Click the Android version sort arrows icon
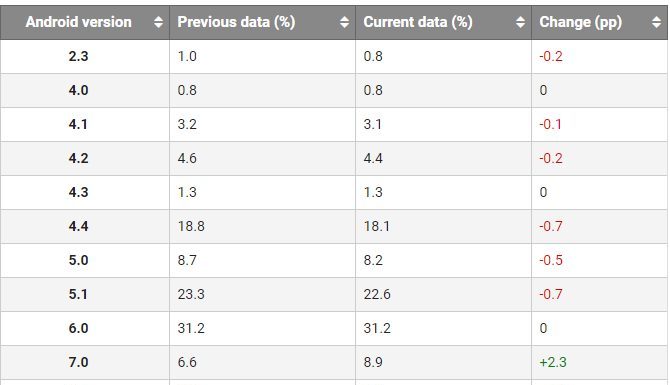 pyautogui.click(x=158, y=22)
